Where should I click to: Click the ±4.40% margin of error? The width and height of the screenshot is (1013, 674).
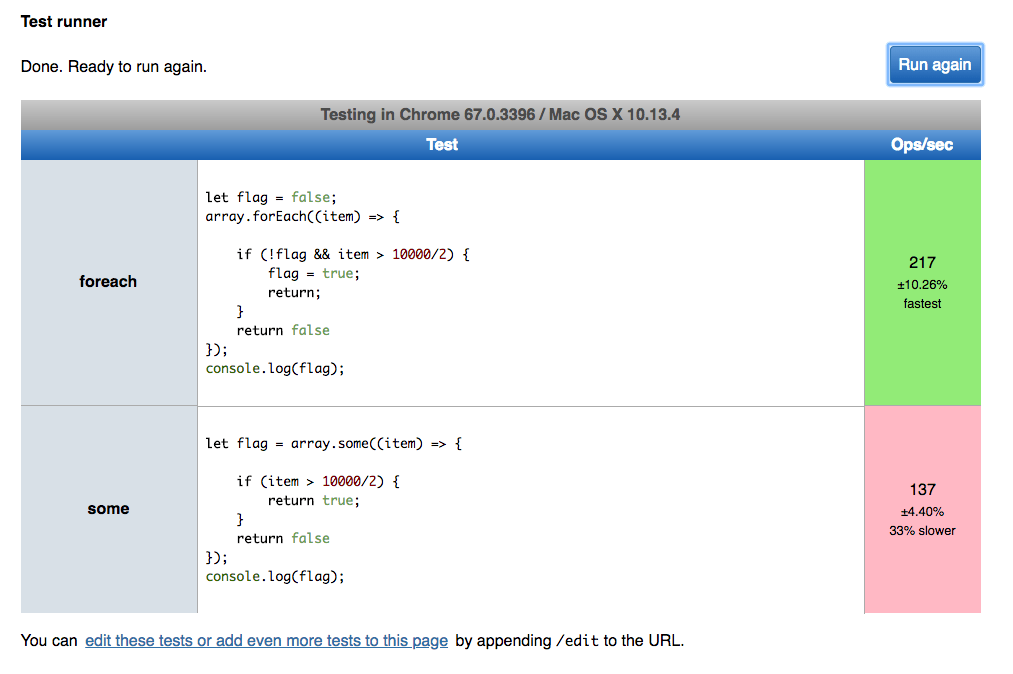click(922, 511)
